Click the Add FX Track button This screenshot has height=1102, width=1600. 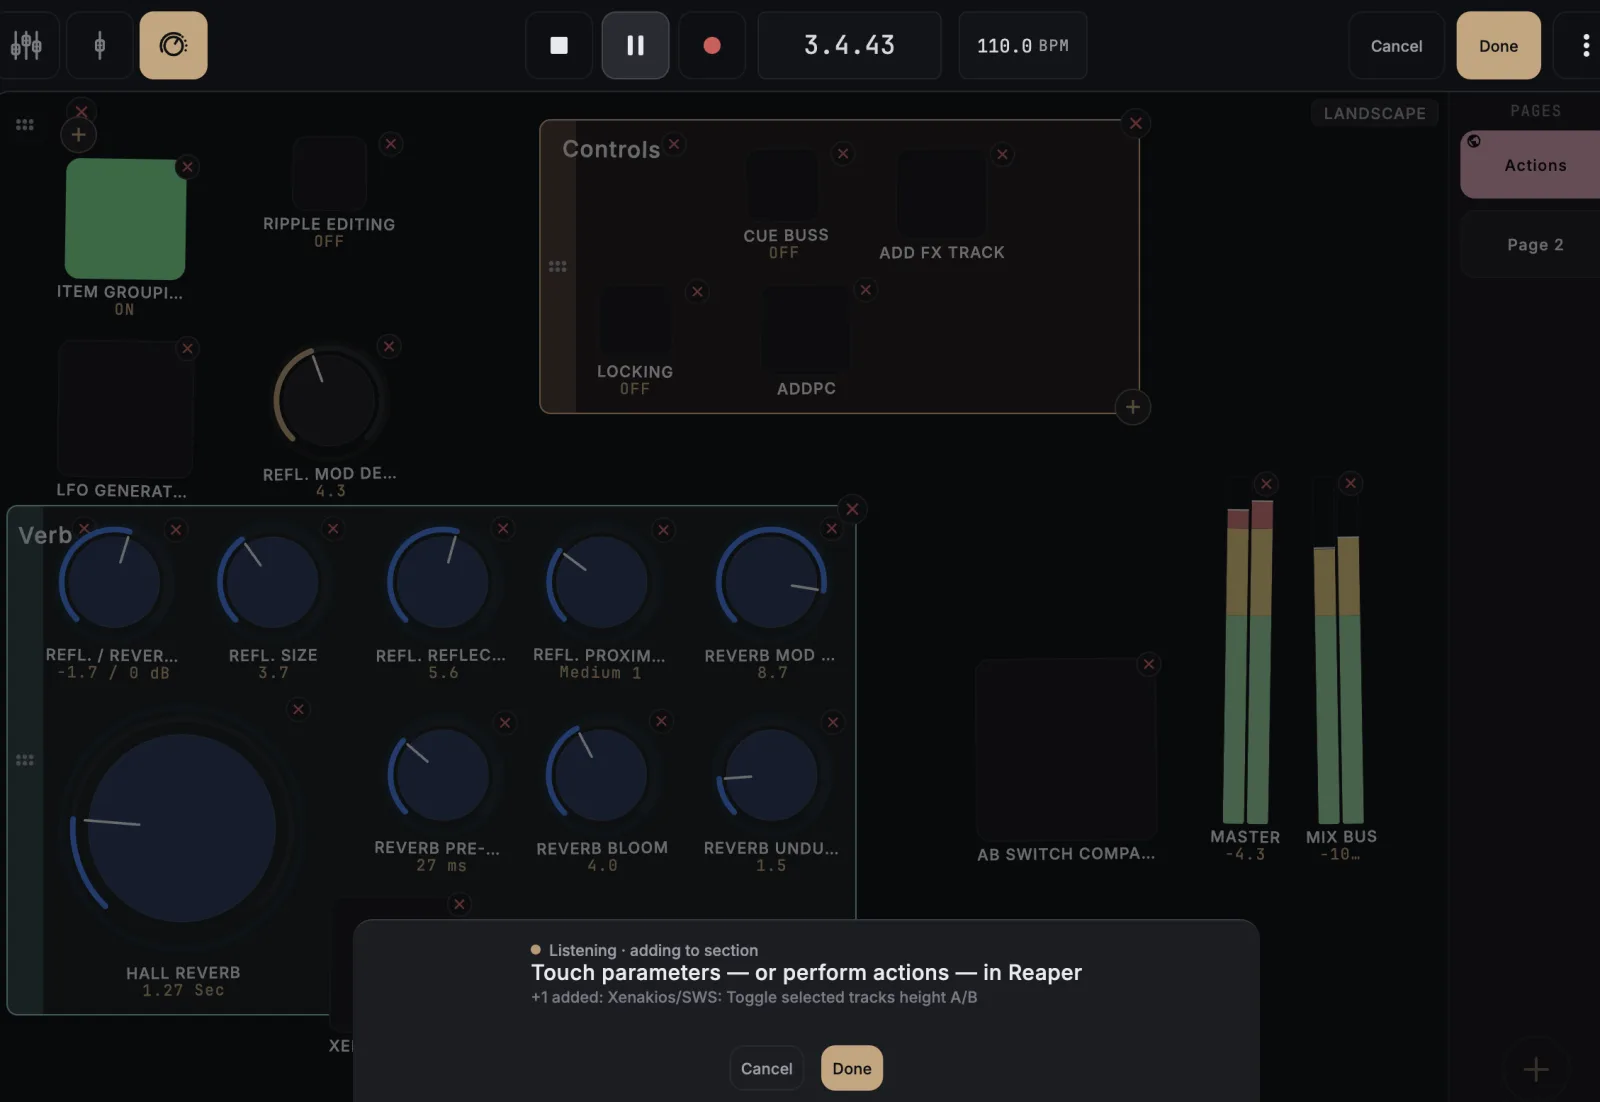pyautogui.click(x=941, y=194)
